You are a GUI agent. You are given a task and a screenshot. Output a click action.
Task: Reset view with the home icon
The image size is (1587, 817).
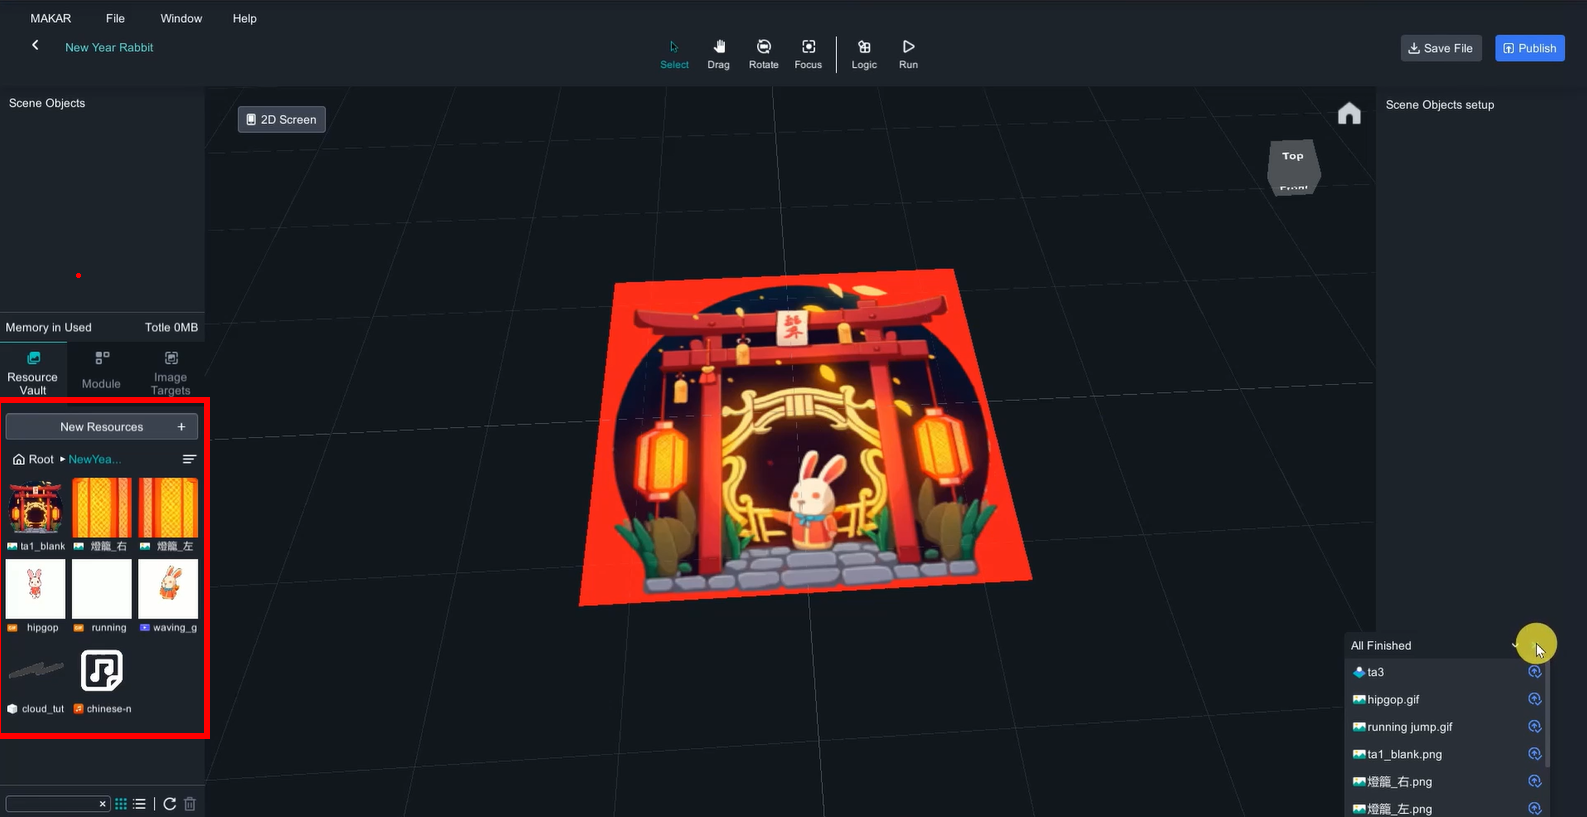pos(1349,114)
